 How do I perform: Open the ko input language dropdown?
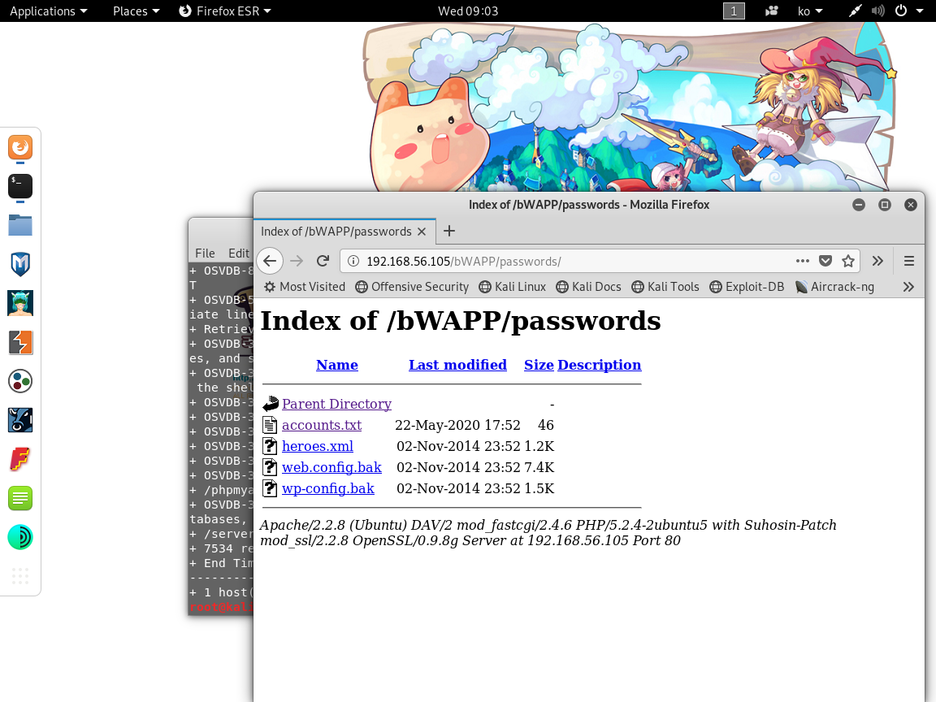pos(810,11)
